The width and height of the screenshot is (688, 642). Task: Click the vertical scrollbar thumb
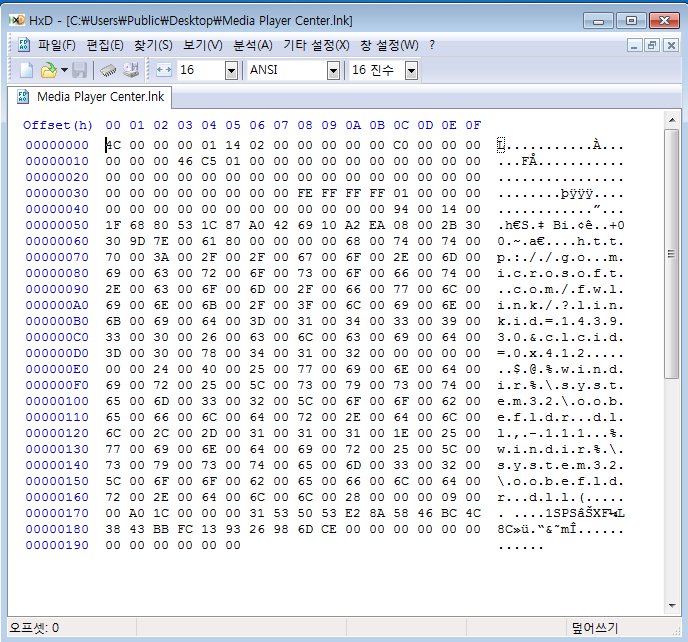tap(672, 254)
